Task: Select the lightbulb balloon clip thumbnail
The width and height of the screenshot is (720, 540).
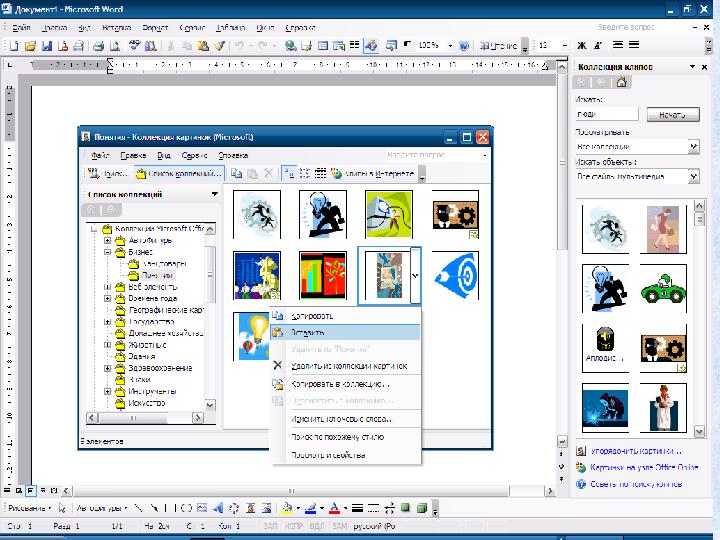Action: (253, 336)
